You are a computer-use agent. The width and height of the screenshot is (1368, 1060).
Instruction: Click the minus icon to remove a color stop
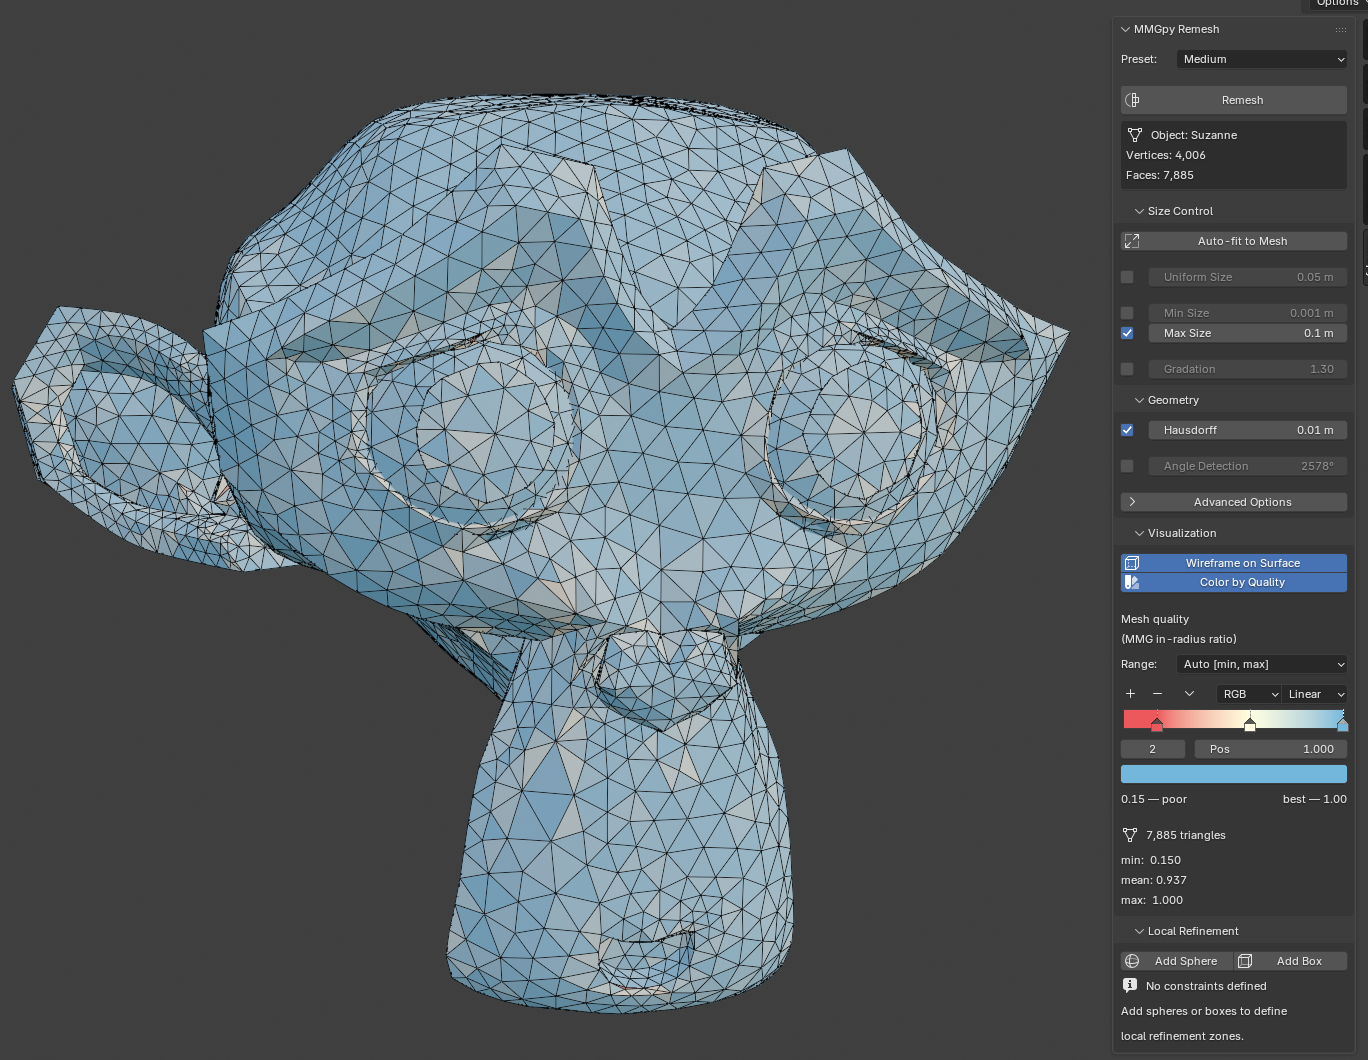click(1157, 694)
